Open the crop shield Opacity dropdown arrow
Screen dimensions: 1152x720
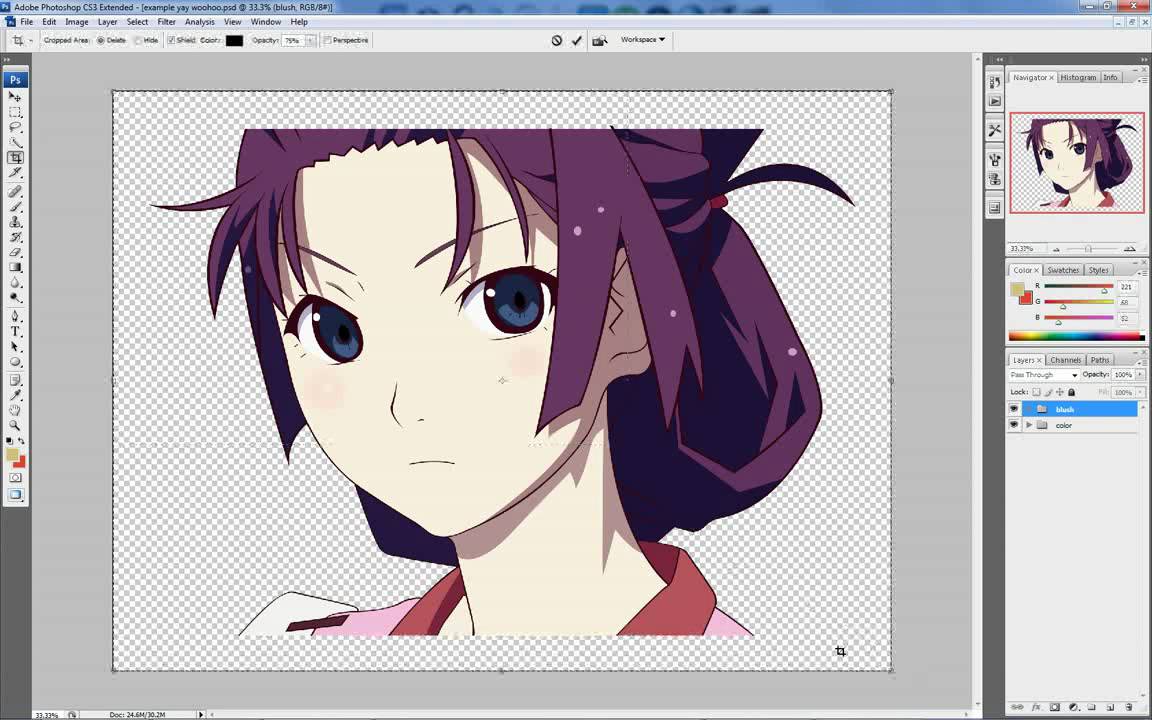pos(312,40)
